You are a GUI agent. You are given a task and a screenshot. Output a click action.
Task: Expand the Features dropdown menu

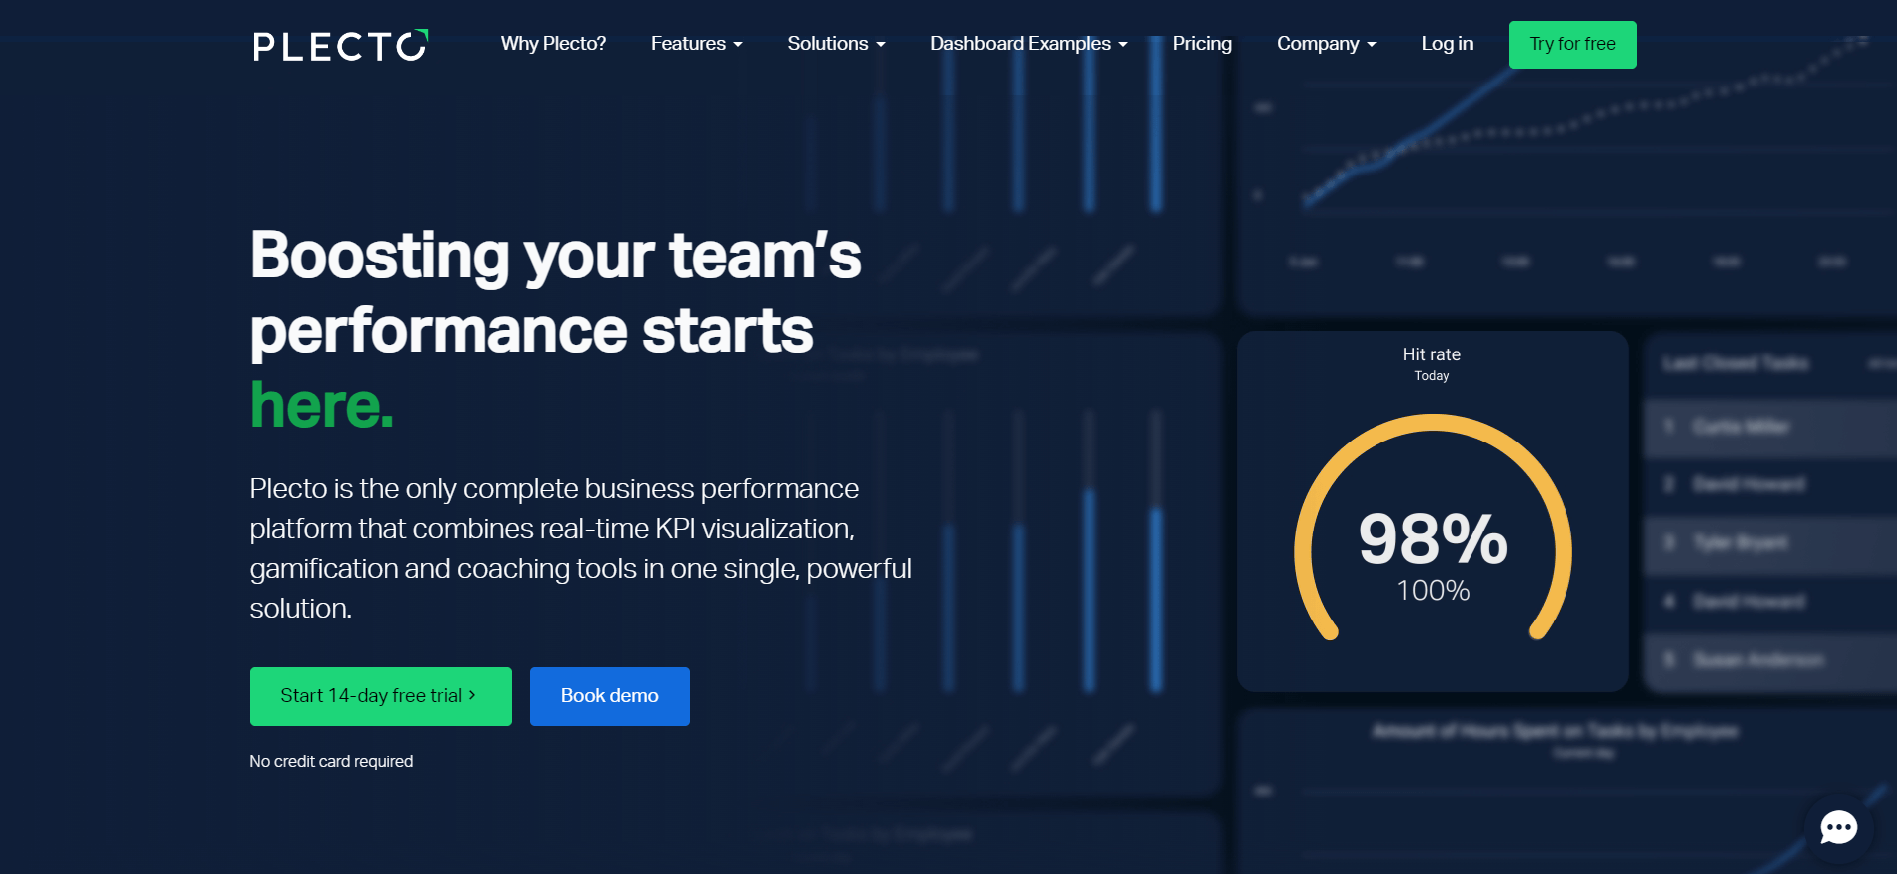click(696, 44)
